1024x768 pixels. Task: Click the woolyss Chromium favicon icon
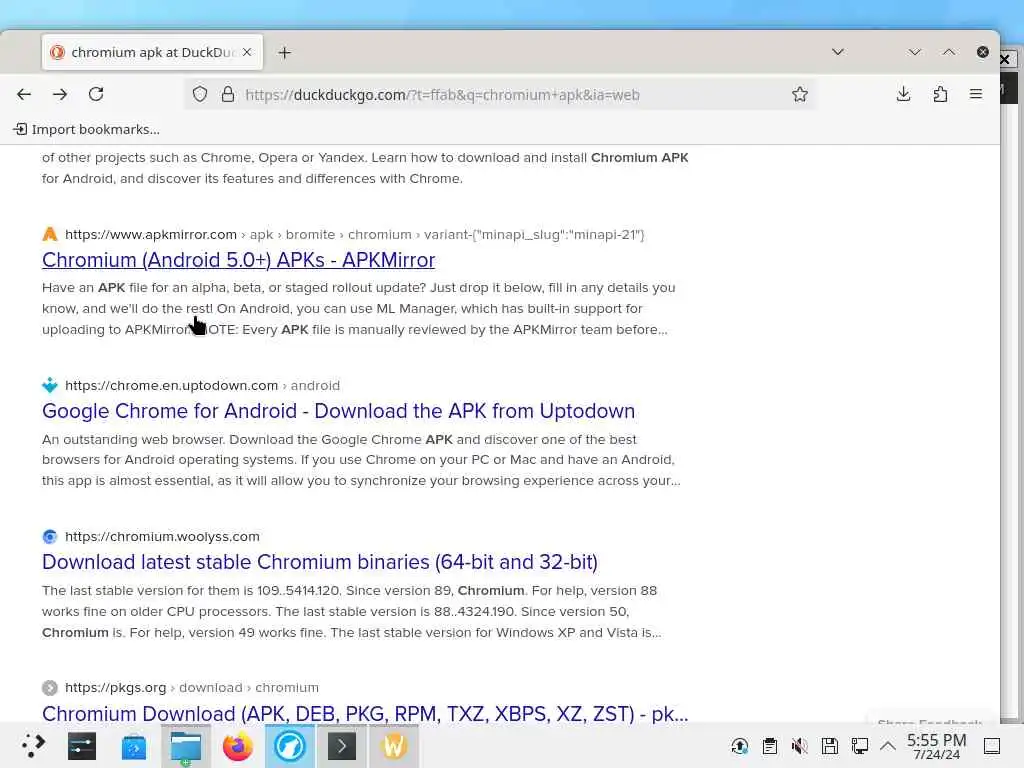(x=50, y=536)
